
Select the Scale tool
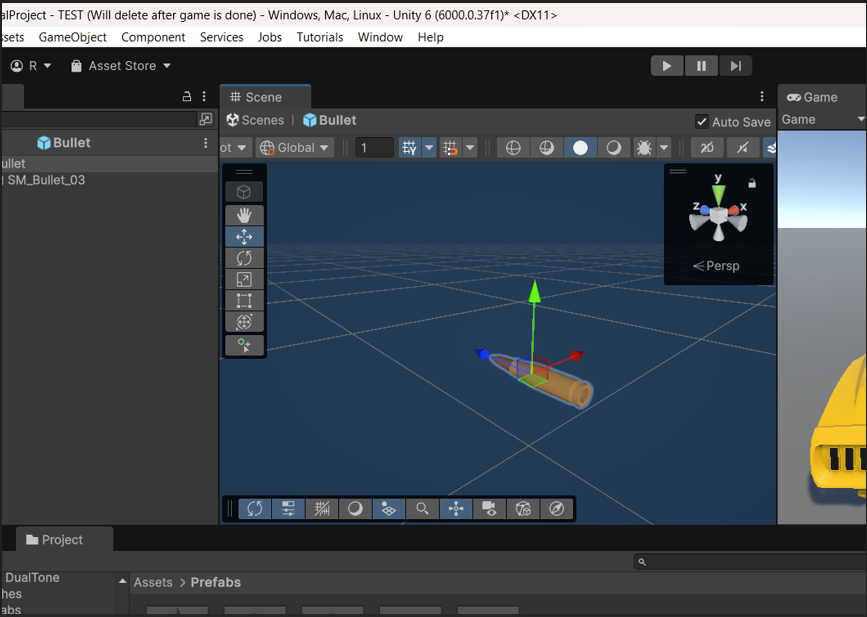coord(244,279)
